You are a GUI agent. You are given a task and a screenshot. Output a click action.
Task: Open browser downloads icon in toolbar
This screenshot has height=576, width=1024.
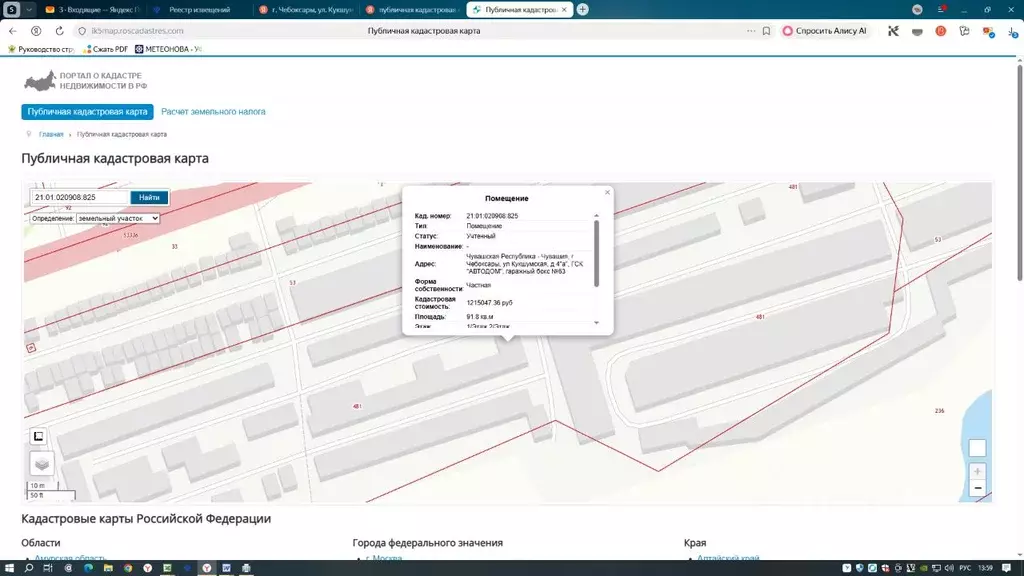[1012, 31]
